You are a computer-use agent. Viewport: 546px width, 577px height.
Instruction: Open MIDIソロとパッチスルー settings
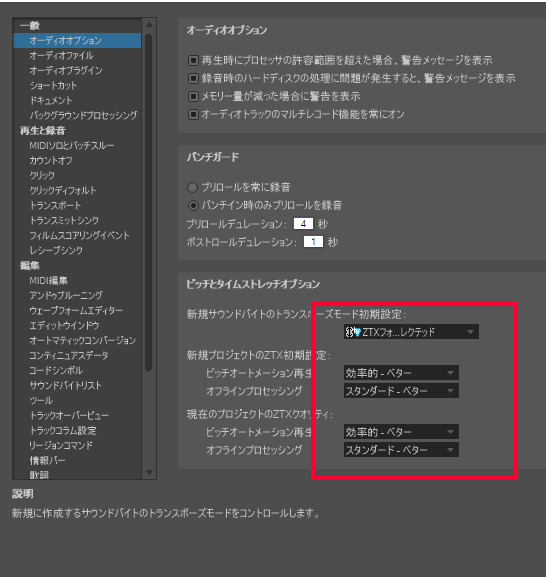(72, 146)
